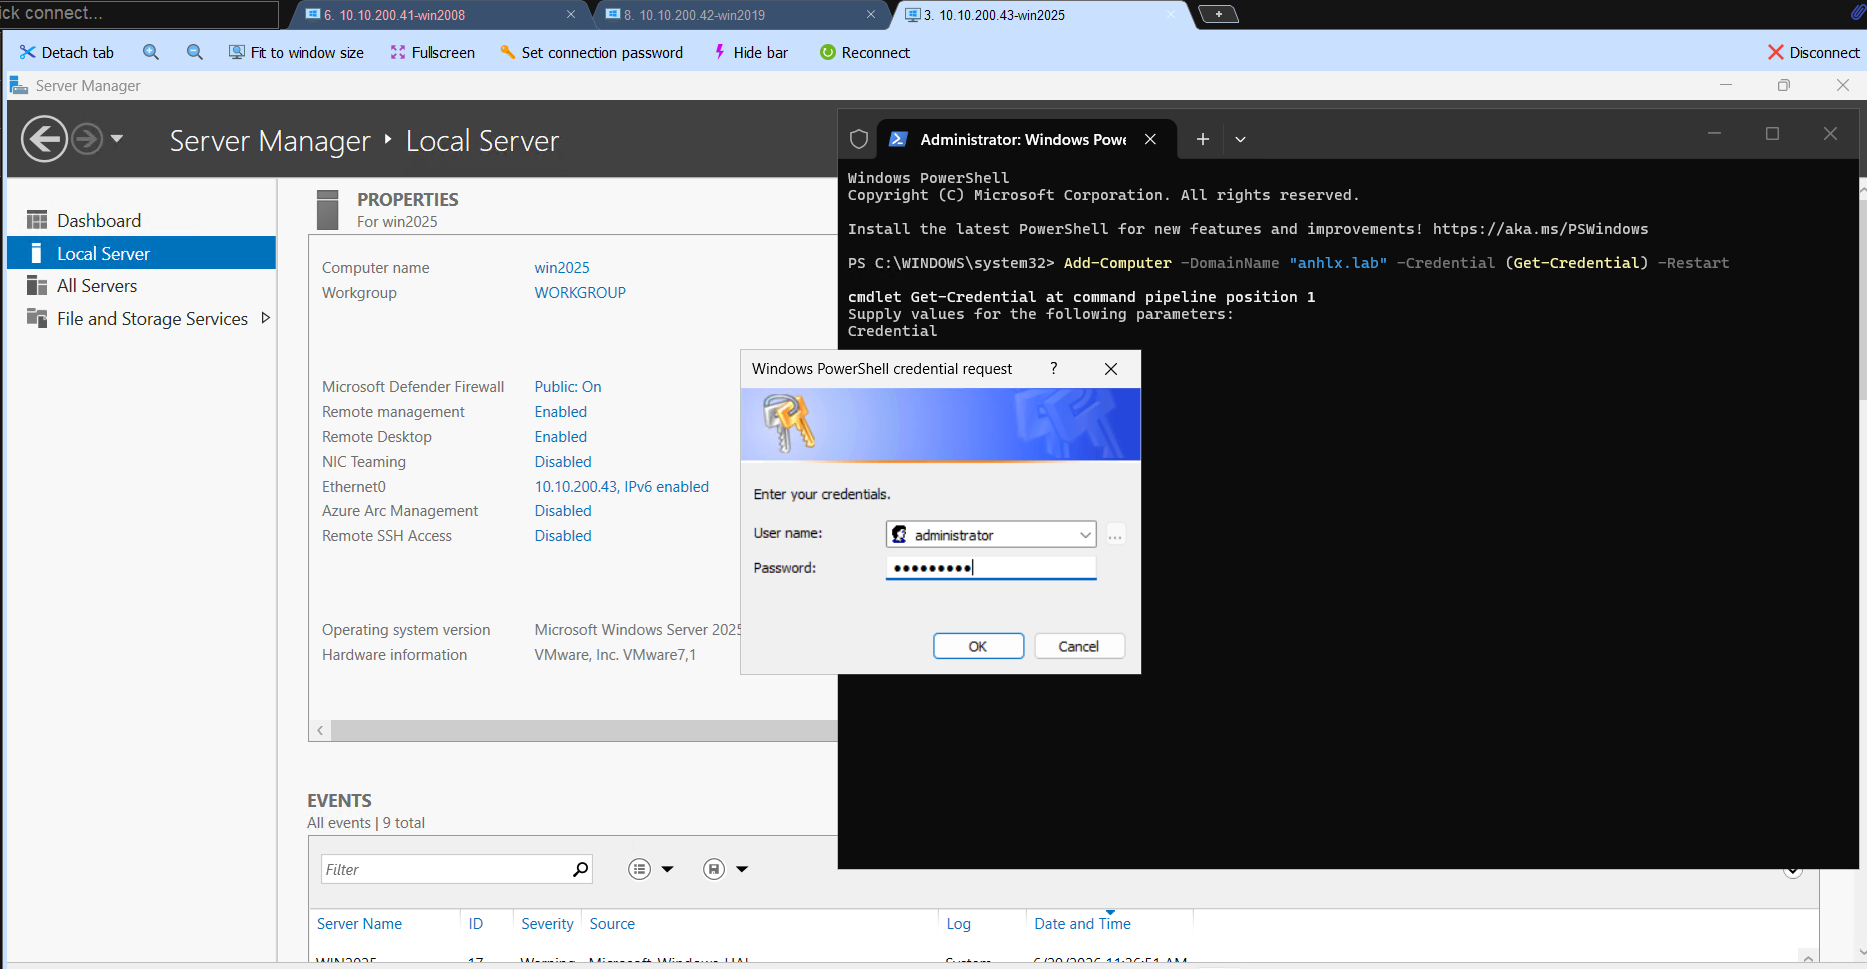Open the navigation history dropdown
This screenshot has height=969, width=1867.
(117, 138)
